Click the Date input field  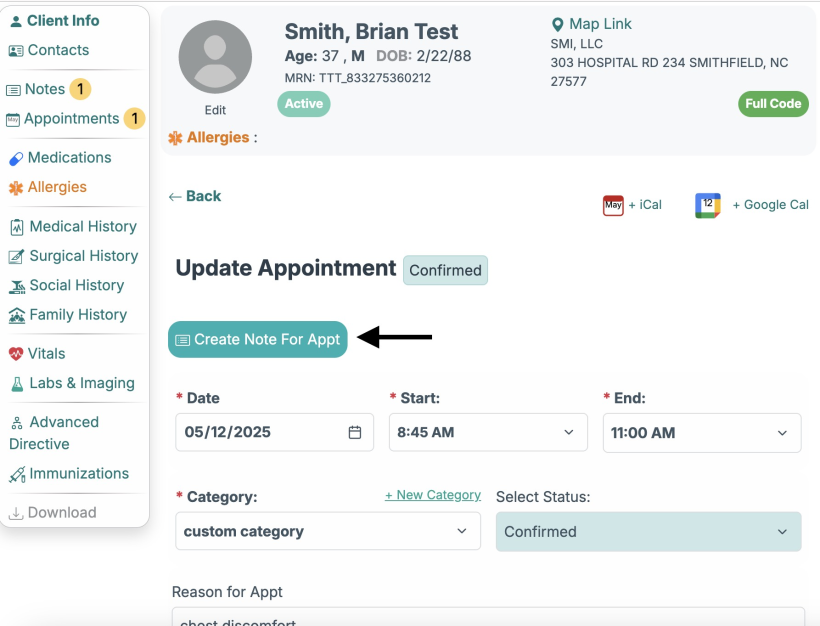(262, 432)
